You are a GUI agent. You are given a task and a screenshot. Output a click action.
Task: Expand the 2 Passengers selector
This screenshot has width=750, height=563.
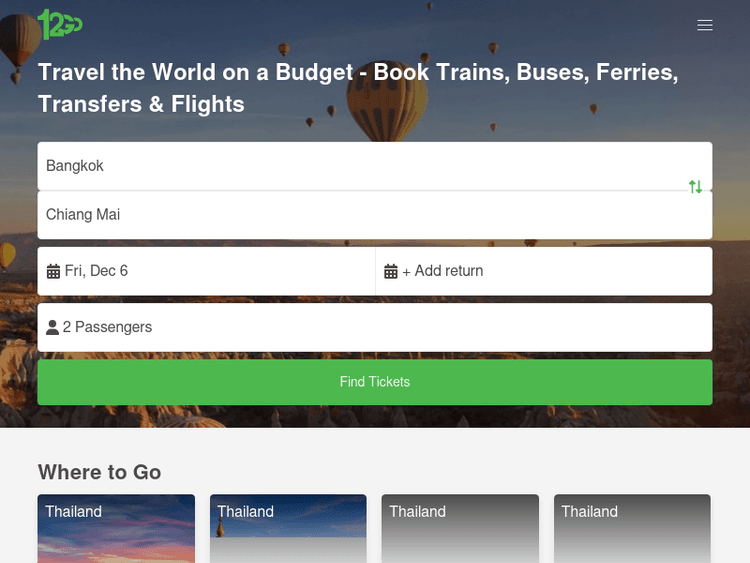point(107,327)
